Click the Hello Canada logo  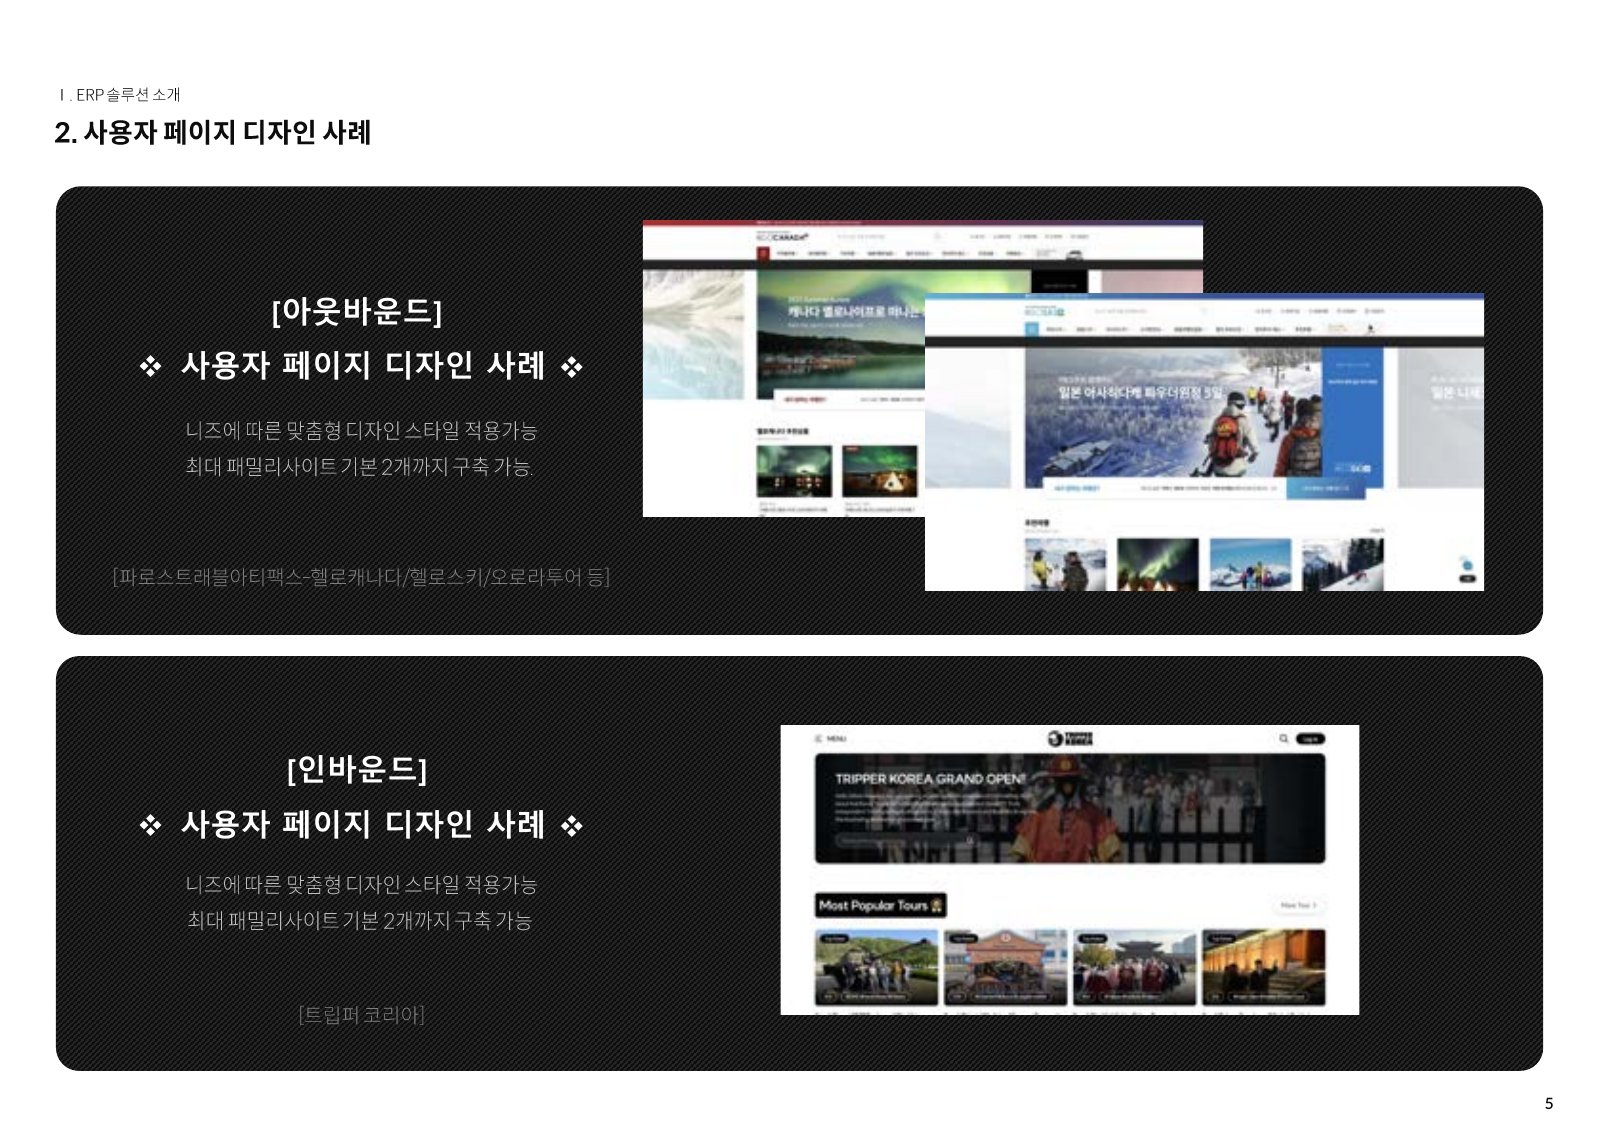point(782,237)
